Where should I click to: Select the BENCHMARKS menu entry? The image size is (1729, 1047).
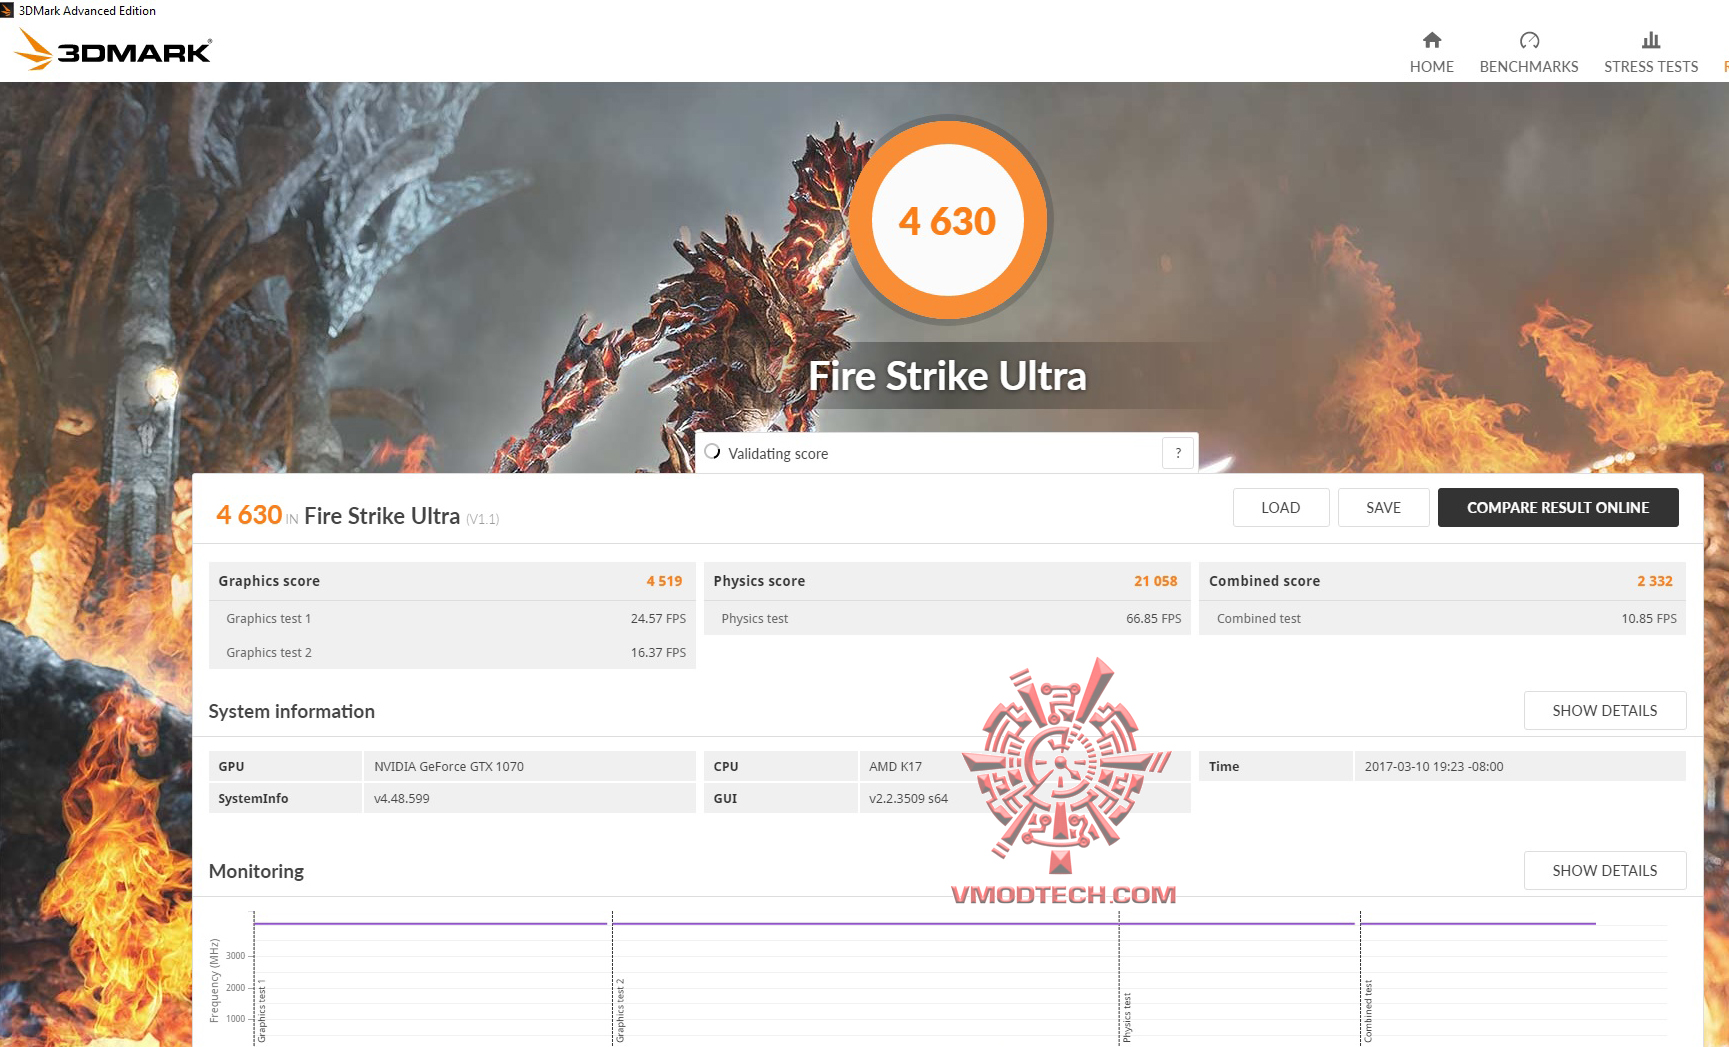1529,66
